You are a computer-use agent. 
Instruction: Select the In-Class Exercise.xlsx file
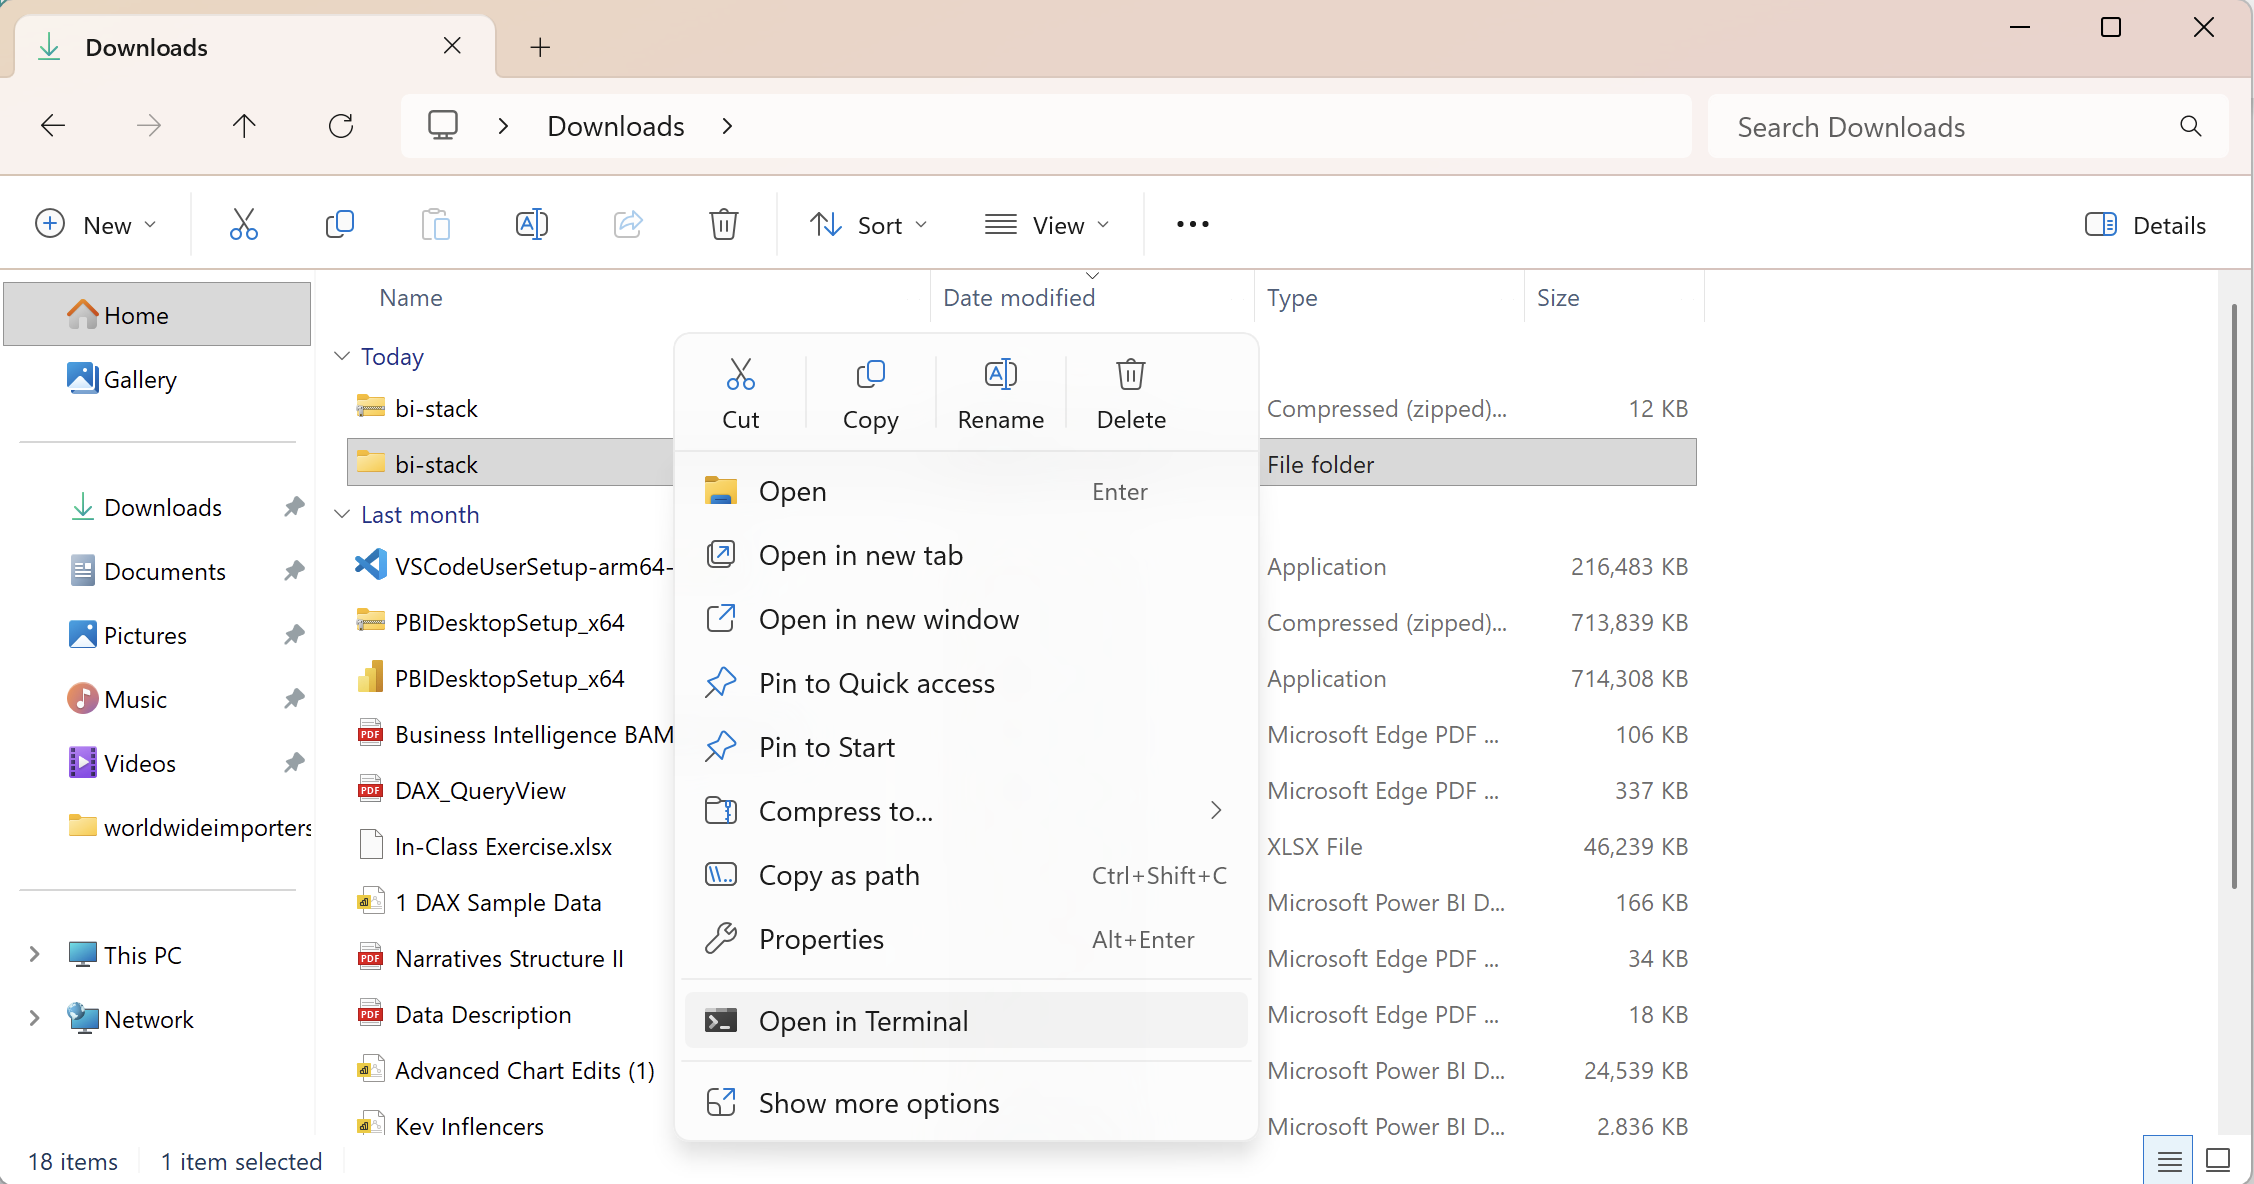[x=503, y=846]
